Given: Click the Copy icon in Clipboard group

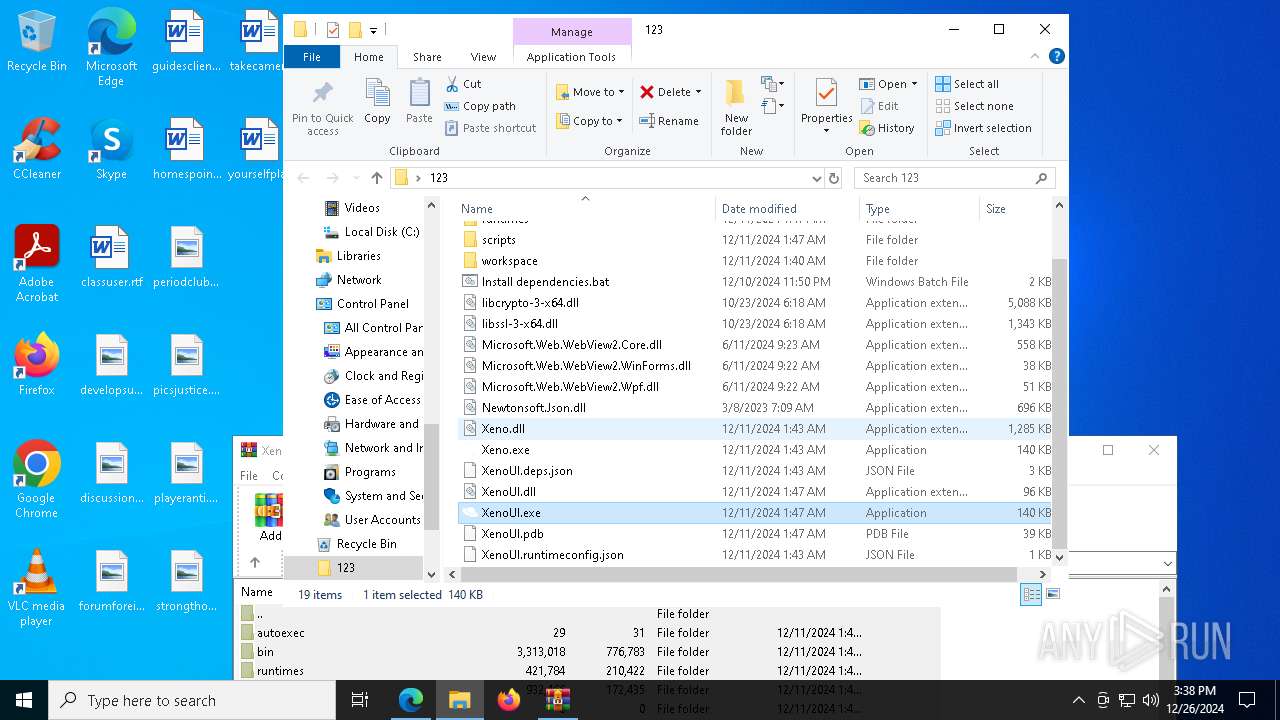Looking at the screenshot, I should (x=377, y=101).
